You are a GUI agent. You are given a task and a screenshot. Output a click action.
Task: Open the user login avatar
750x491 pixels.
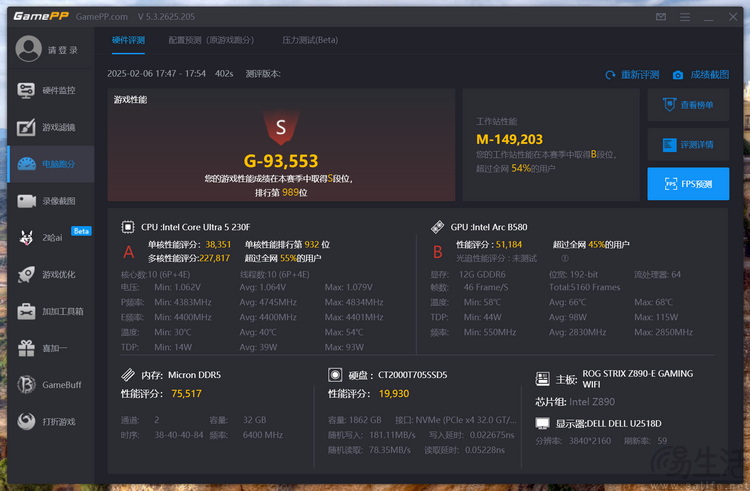coord(28,48)
